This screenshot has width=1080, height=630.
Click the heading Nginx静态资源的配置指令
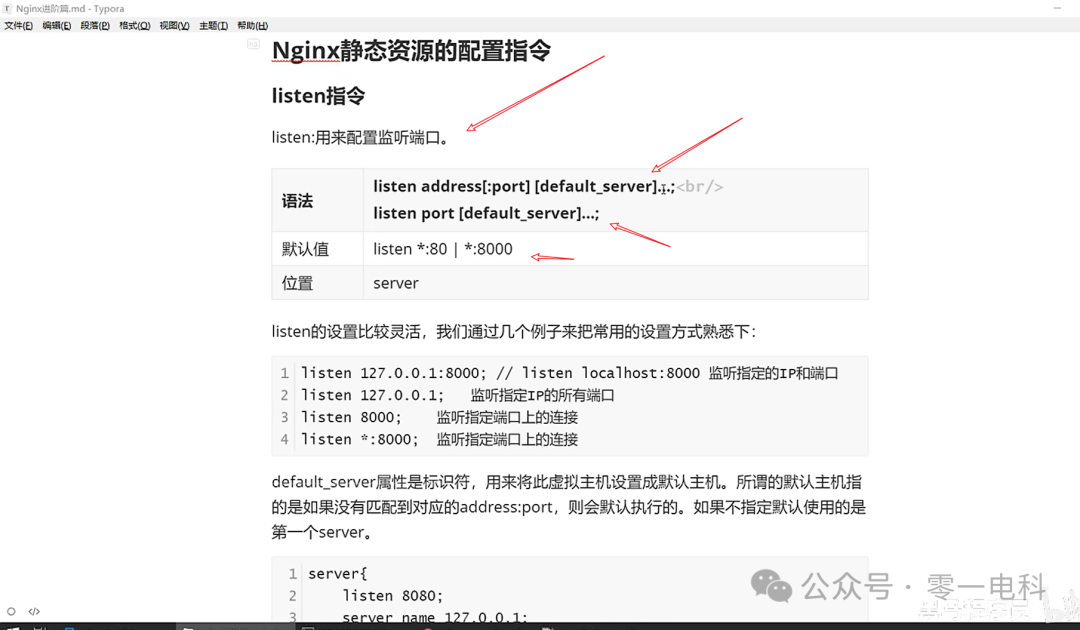tap(411, 50)
